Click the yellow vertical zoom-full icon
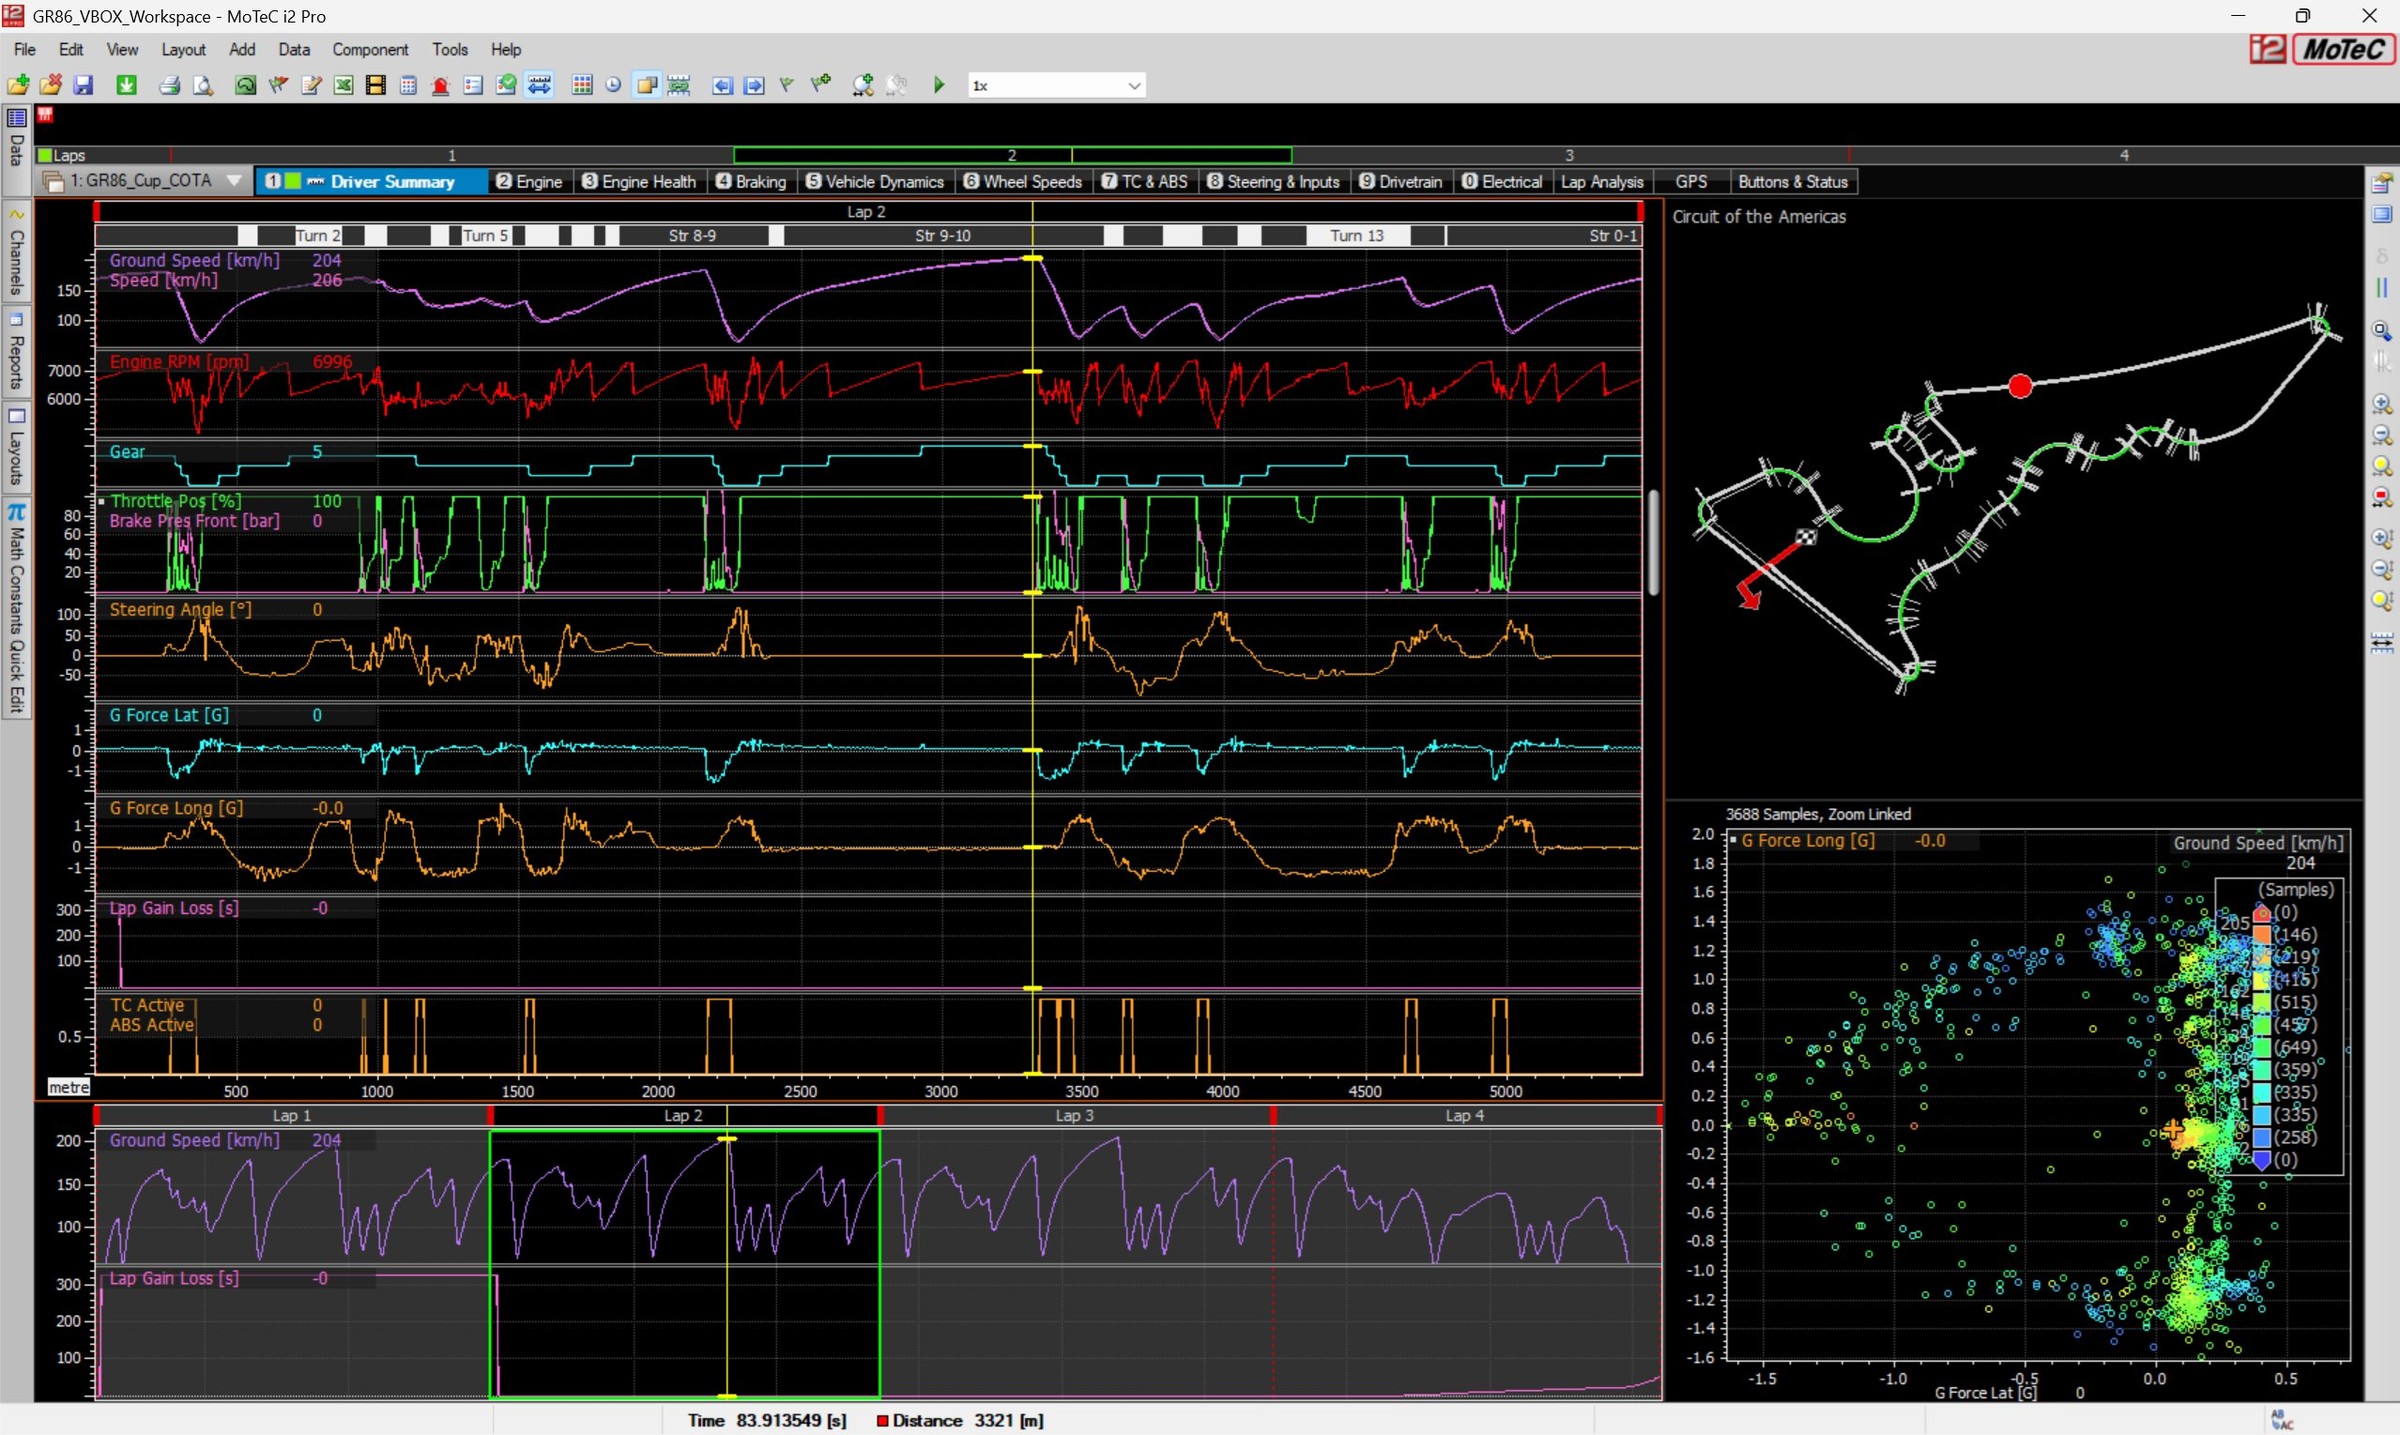2400x1435 pixels. coord(2382,600)
